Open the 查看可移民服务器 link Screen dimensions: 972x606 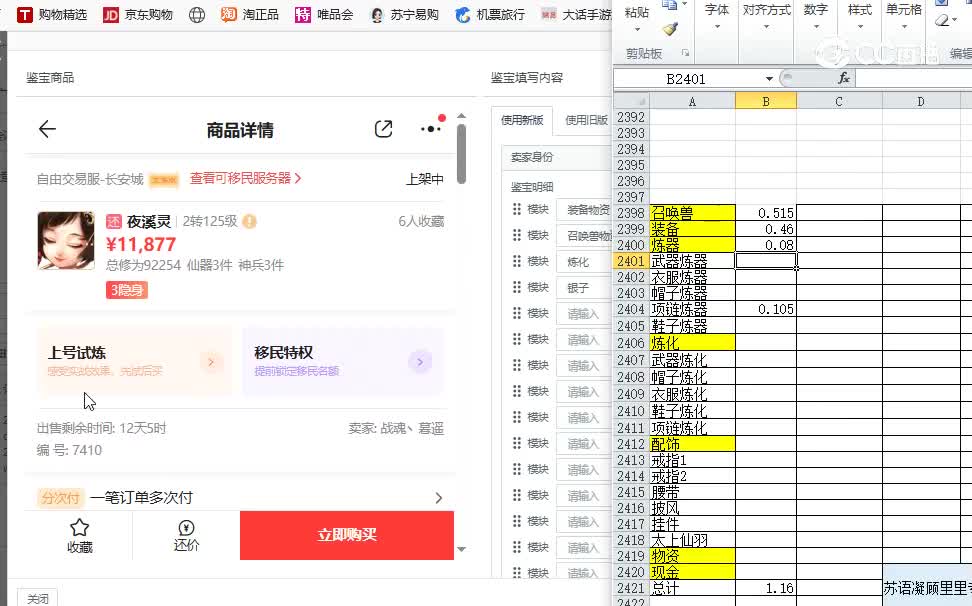(245, 178)
